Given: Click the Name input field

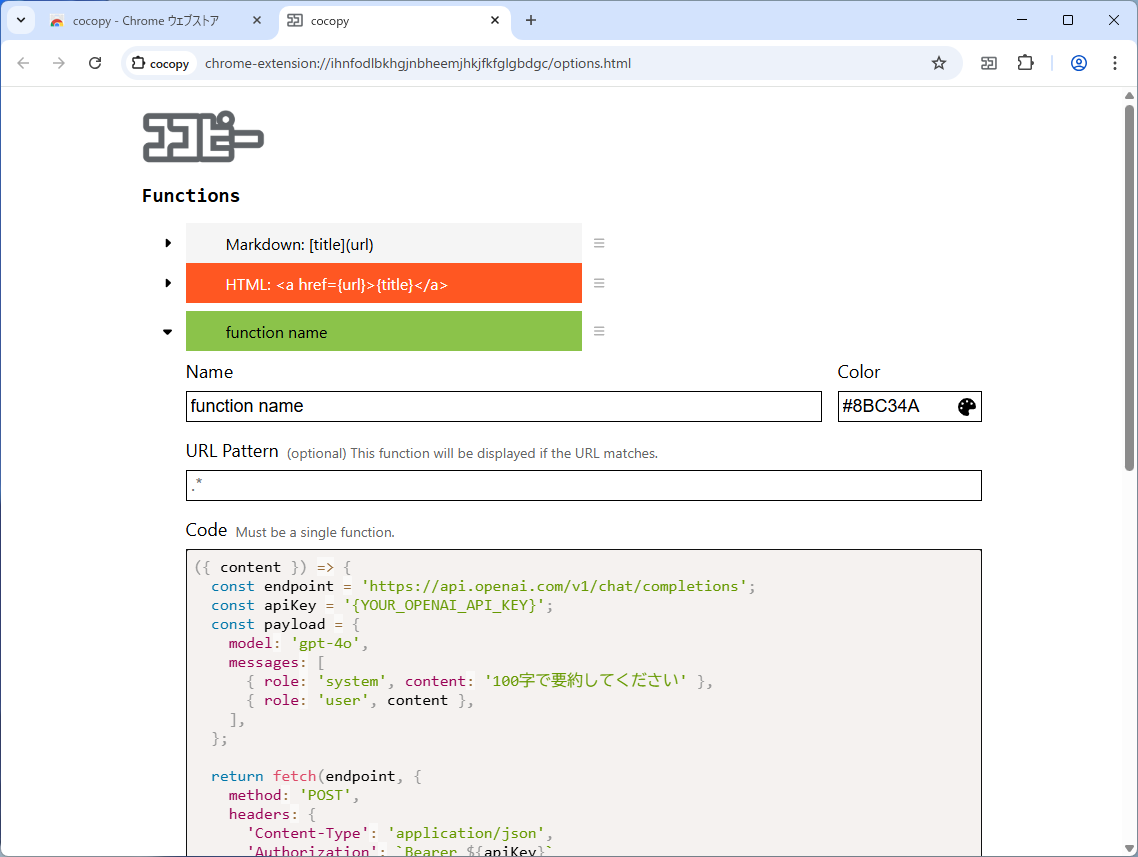Looking at the screenshot, I should 504,407.
